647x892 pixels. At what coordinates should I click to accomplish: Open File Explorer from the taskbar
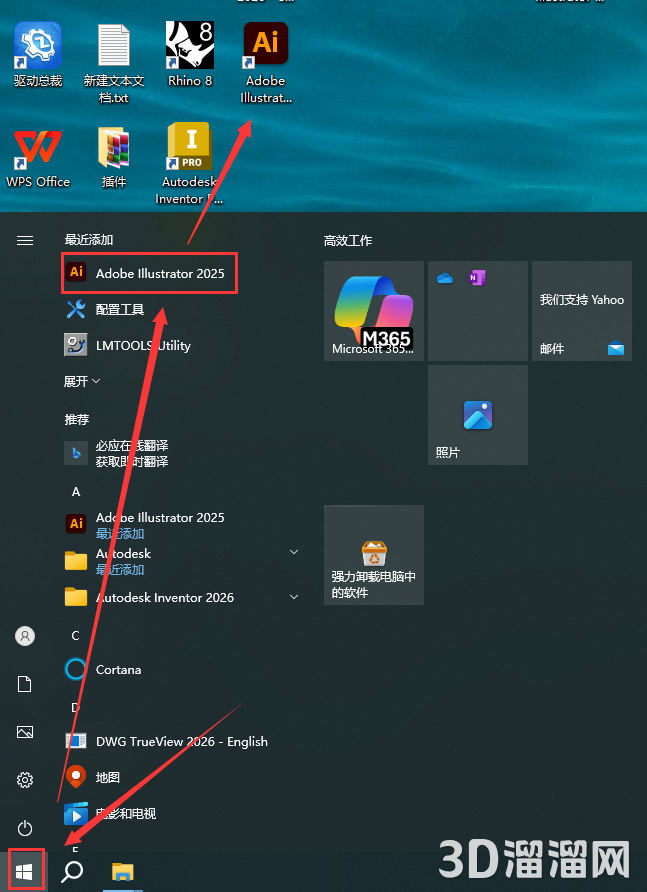[122, 871]
